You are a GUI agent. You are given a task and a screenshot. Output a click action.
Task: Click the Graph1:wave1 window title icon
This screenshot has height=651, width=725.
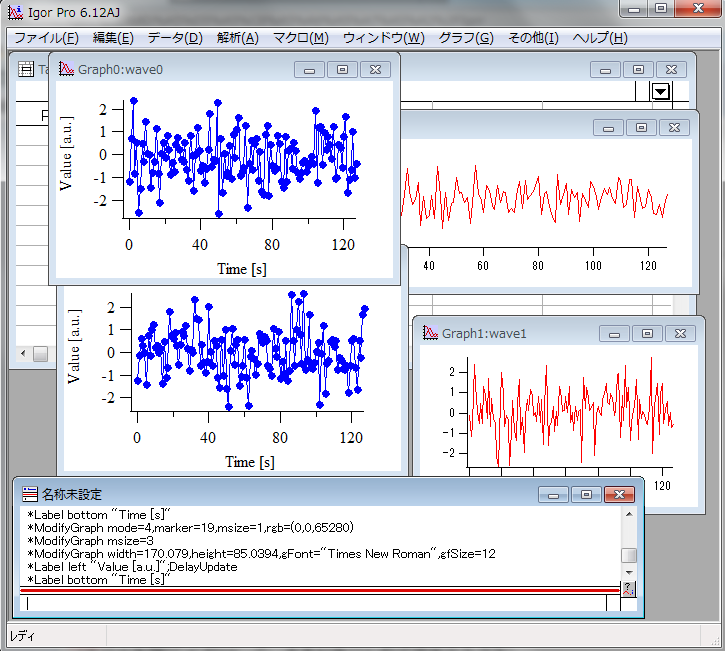click(430, 333)
